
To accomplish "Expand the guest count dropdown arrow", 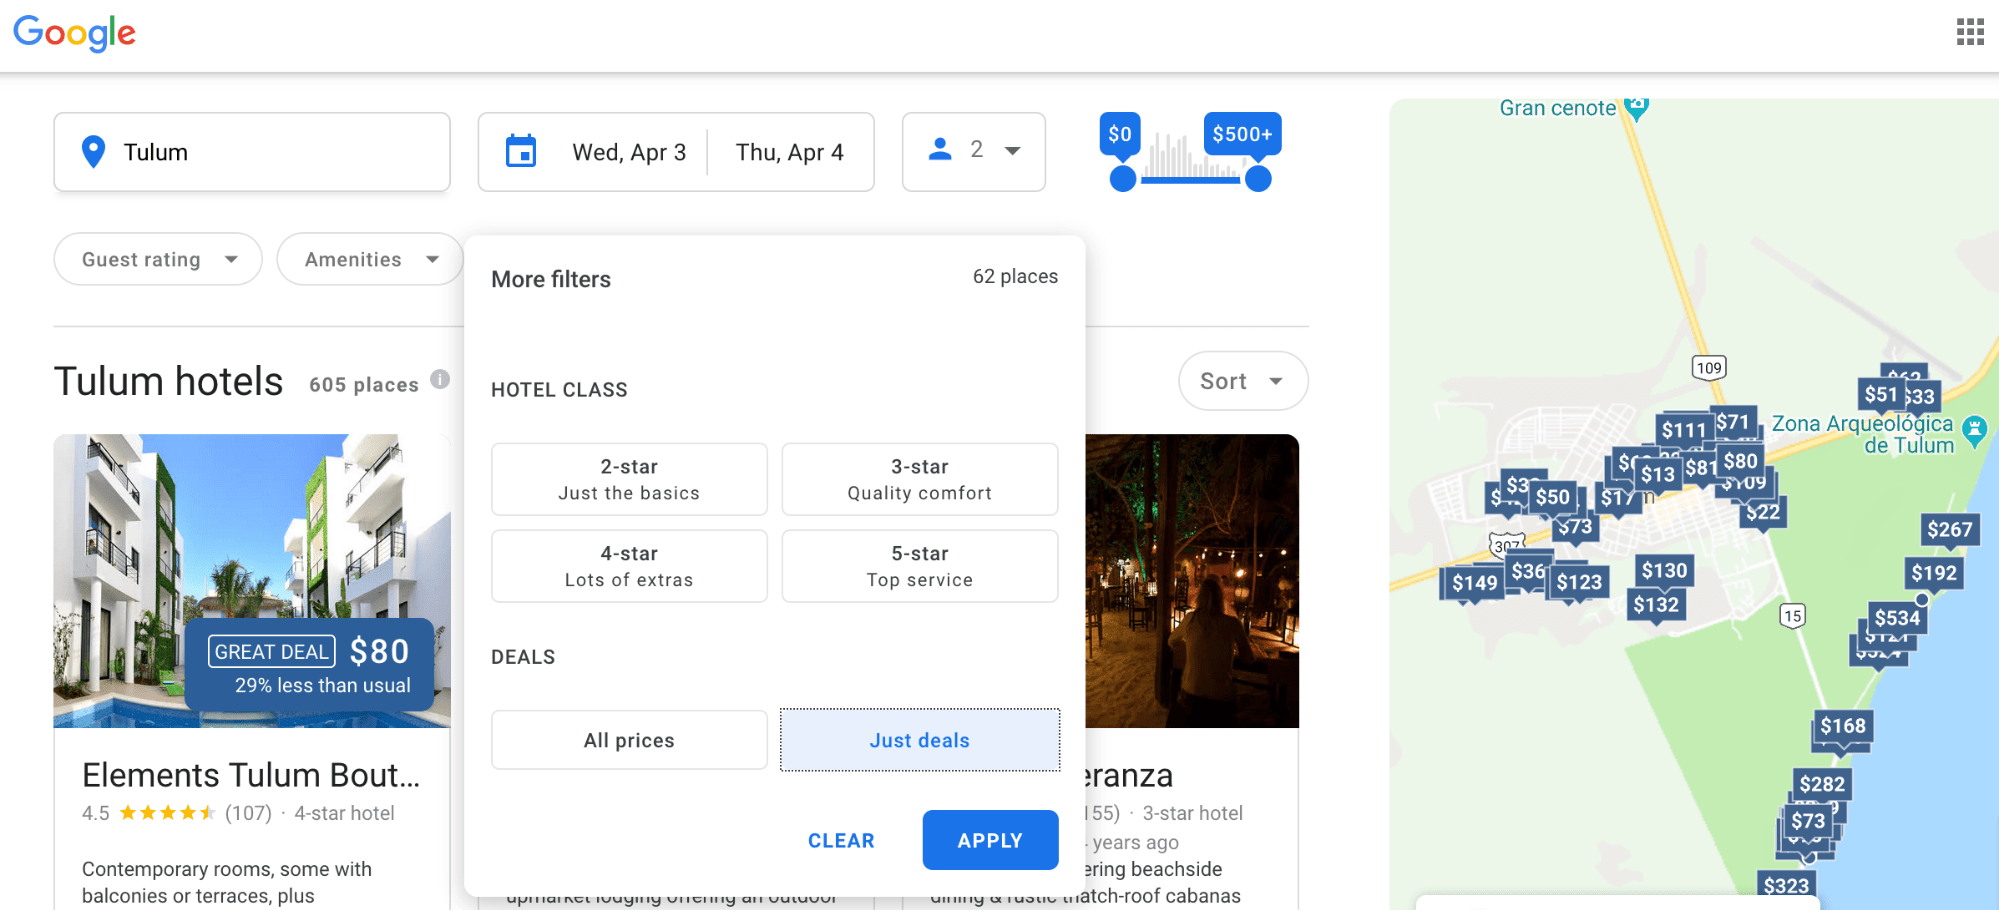I will pos(1012,151).
